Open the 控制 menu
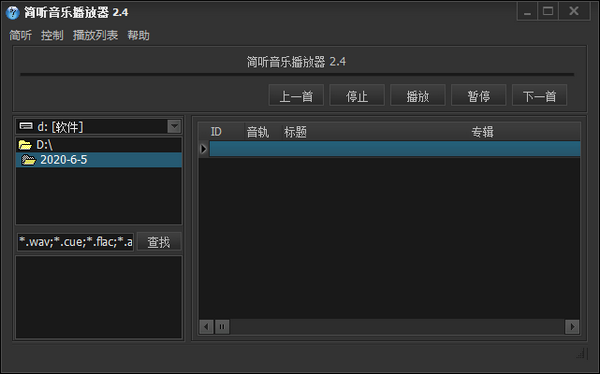600x374 pixels. (x=52, y=35)
